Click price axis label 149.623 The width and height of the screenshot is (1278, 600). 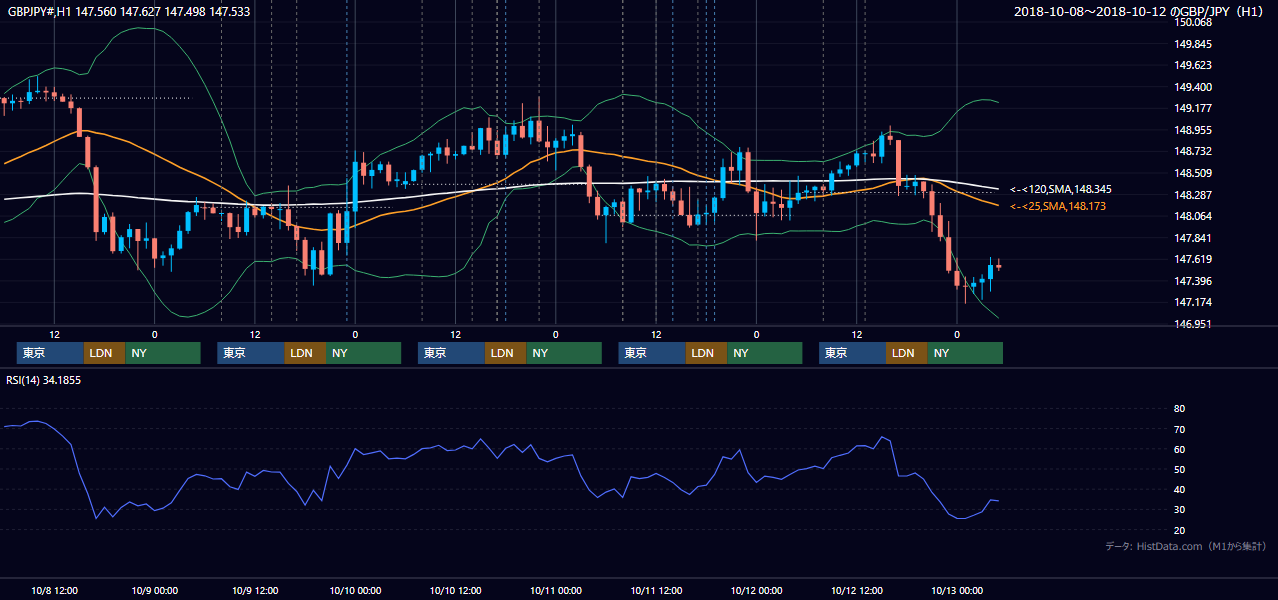pyautogui.click(x=1192, y=66)
